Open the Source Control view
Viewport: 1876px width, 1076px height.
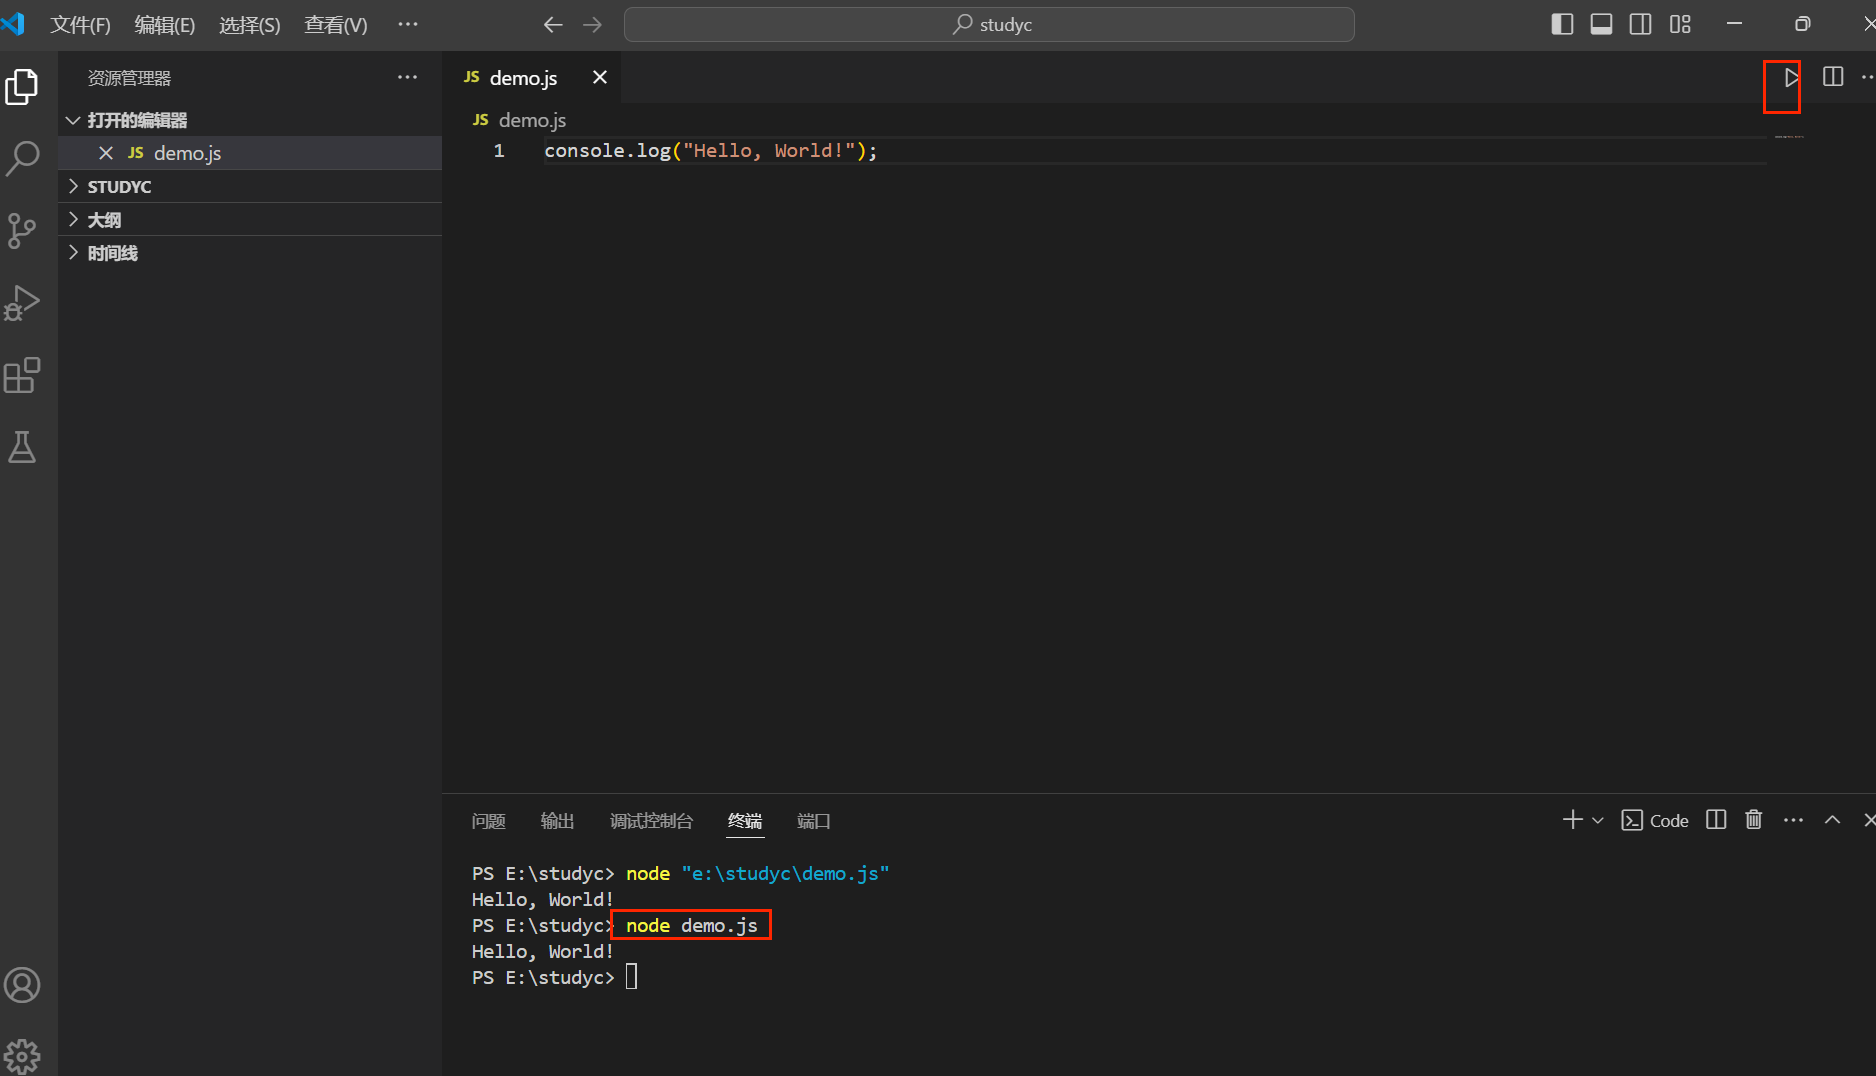coord(22,230)
